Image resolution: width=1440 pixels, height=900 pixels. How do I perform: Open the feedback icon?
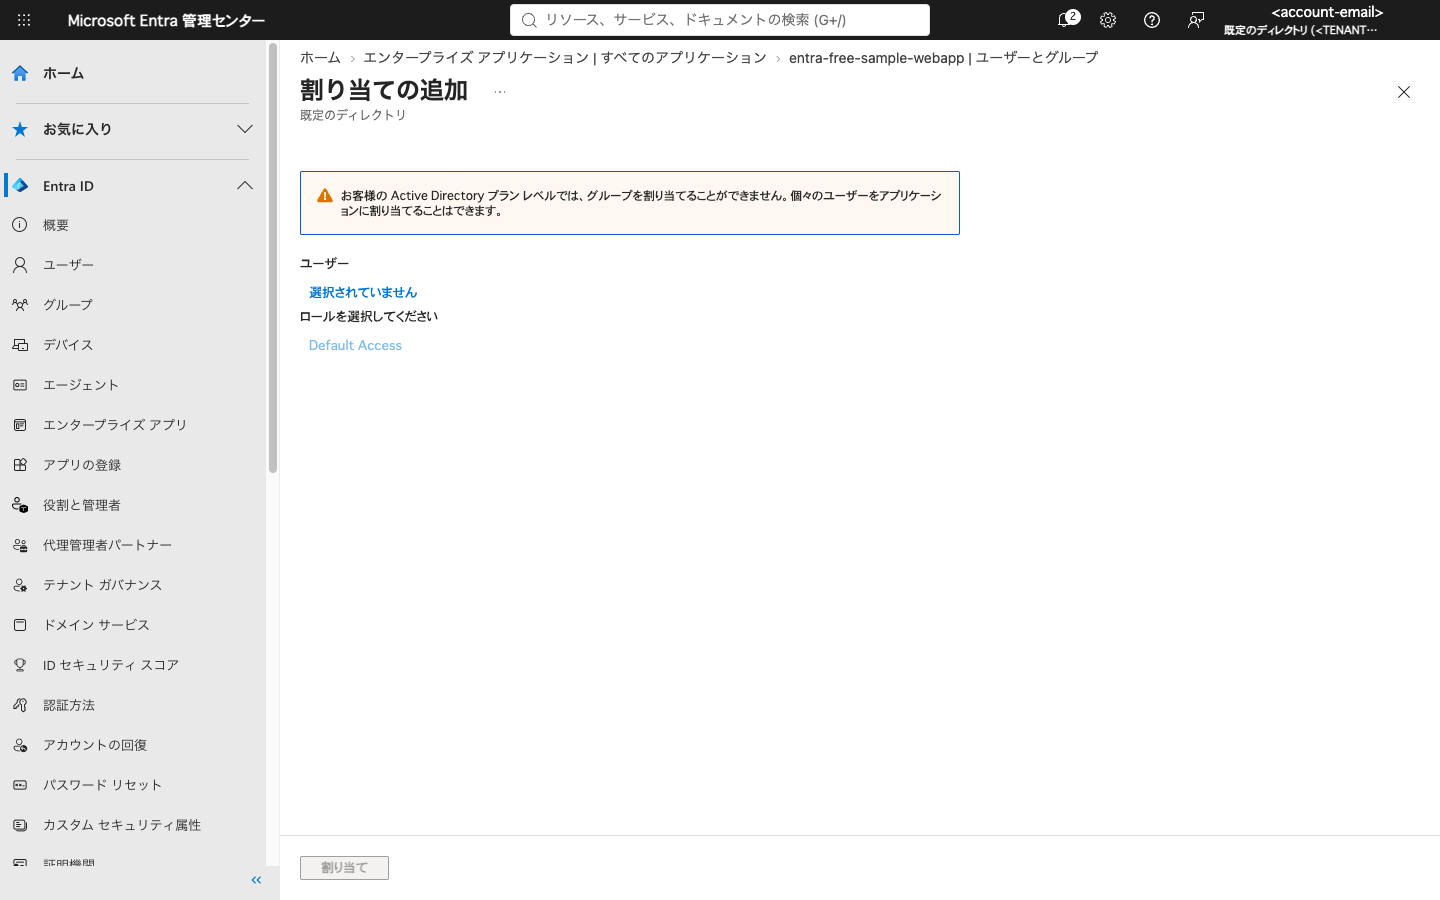pos(1196,20)
